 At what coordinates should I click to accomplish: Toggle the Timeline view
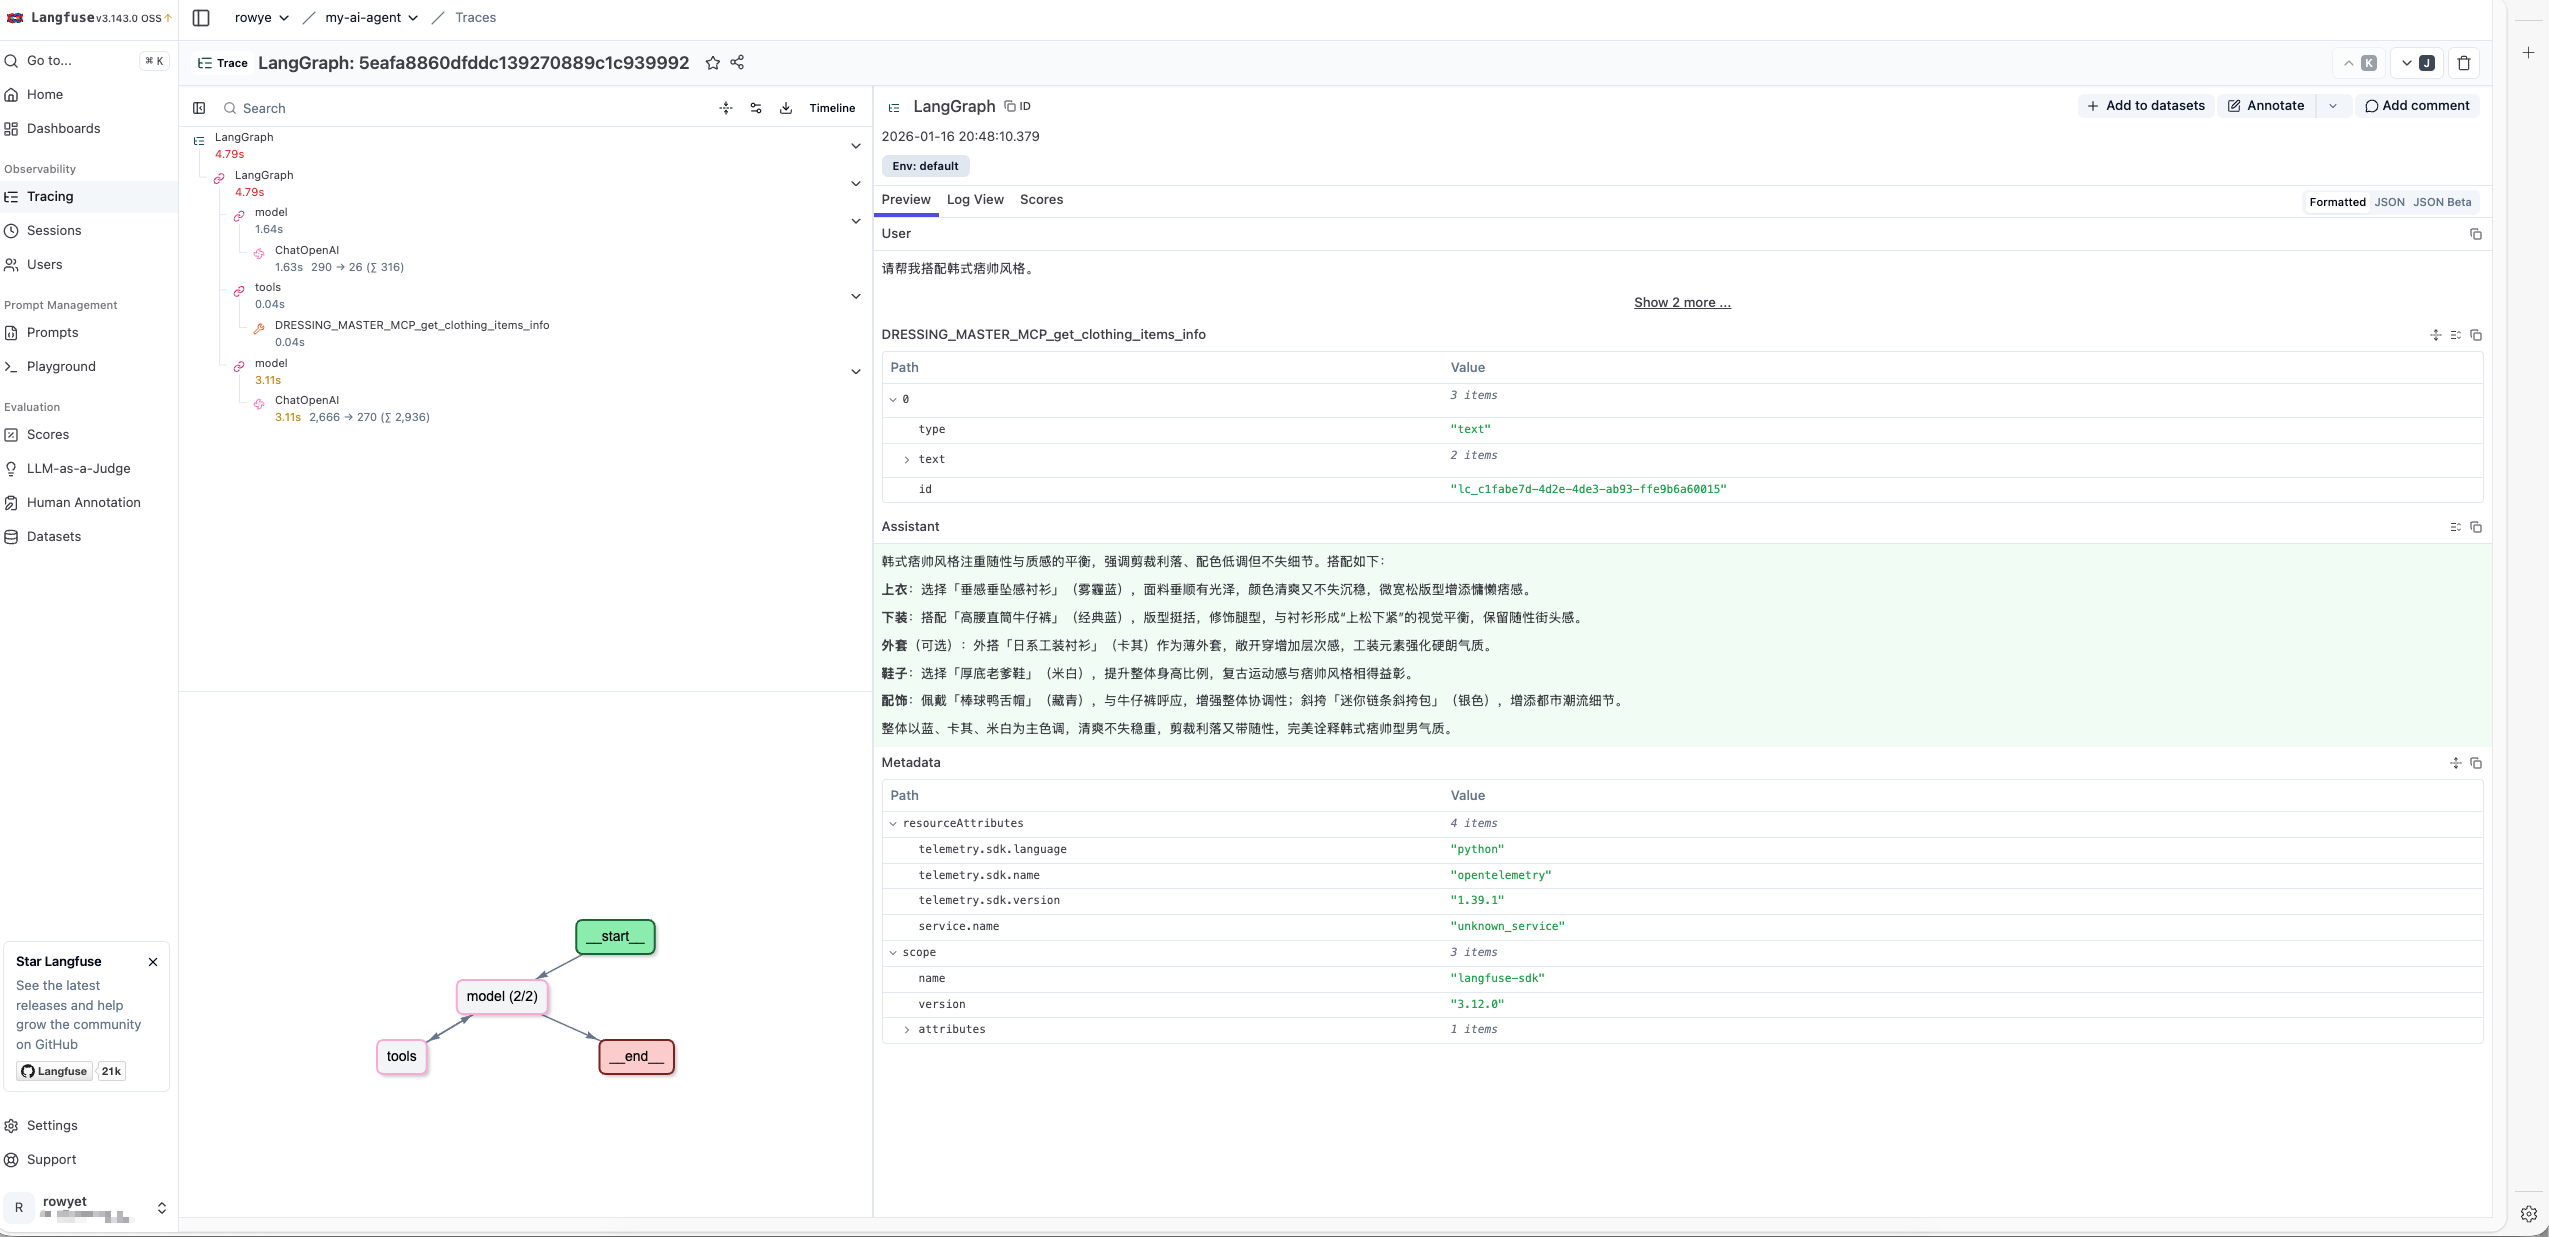coord(832,108)
